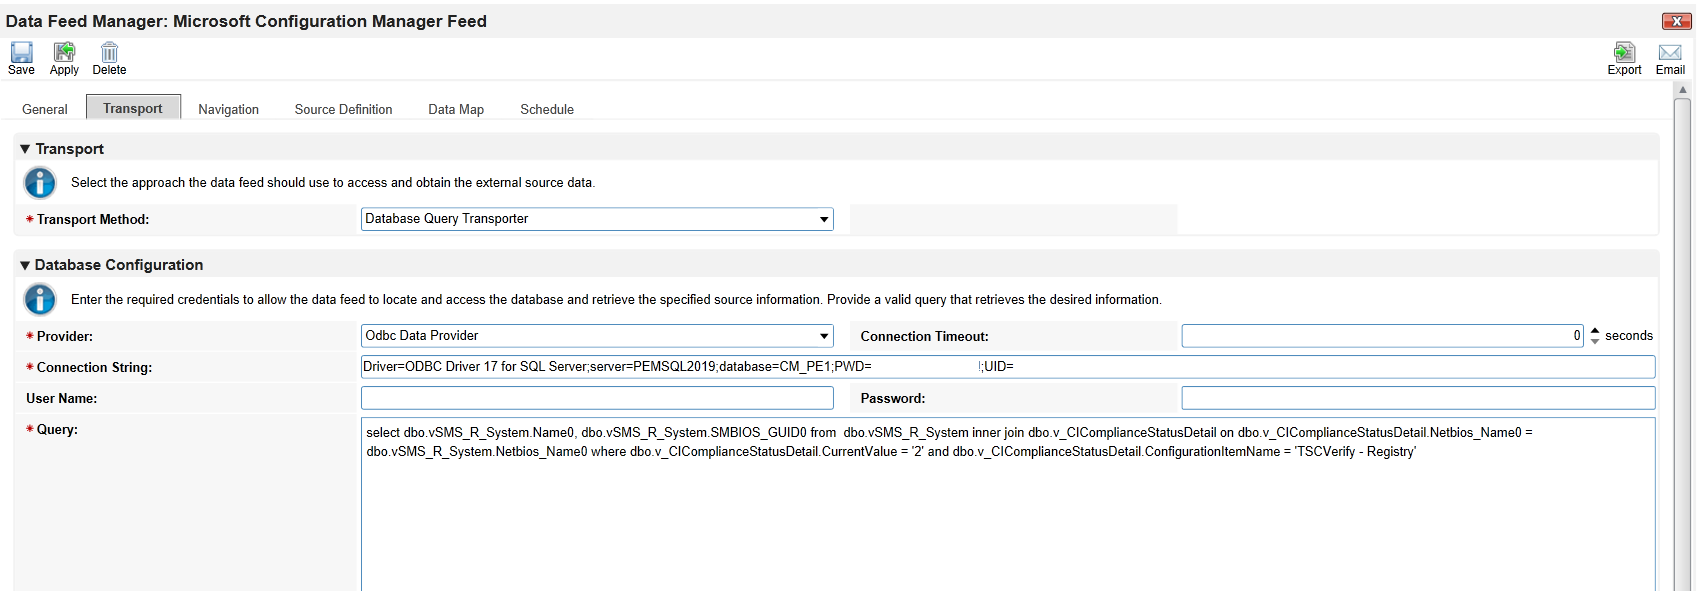Increase Connection Timeout with up arrow
The width and height of the screenshot is (1699, 591).
[1595, 330]
